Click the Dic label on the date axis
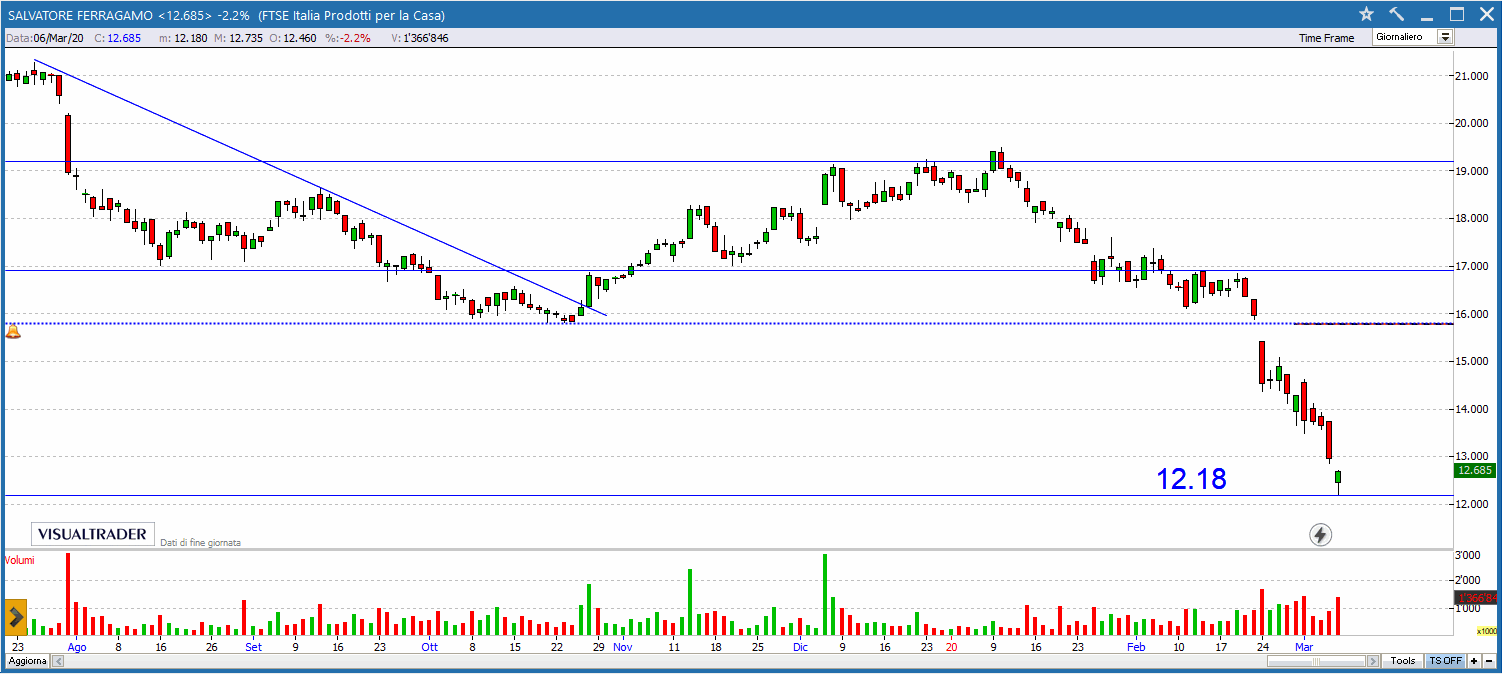 800,647
